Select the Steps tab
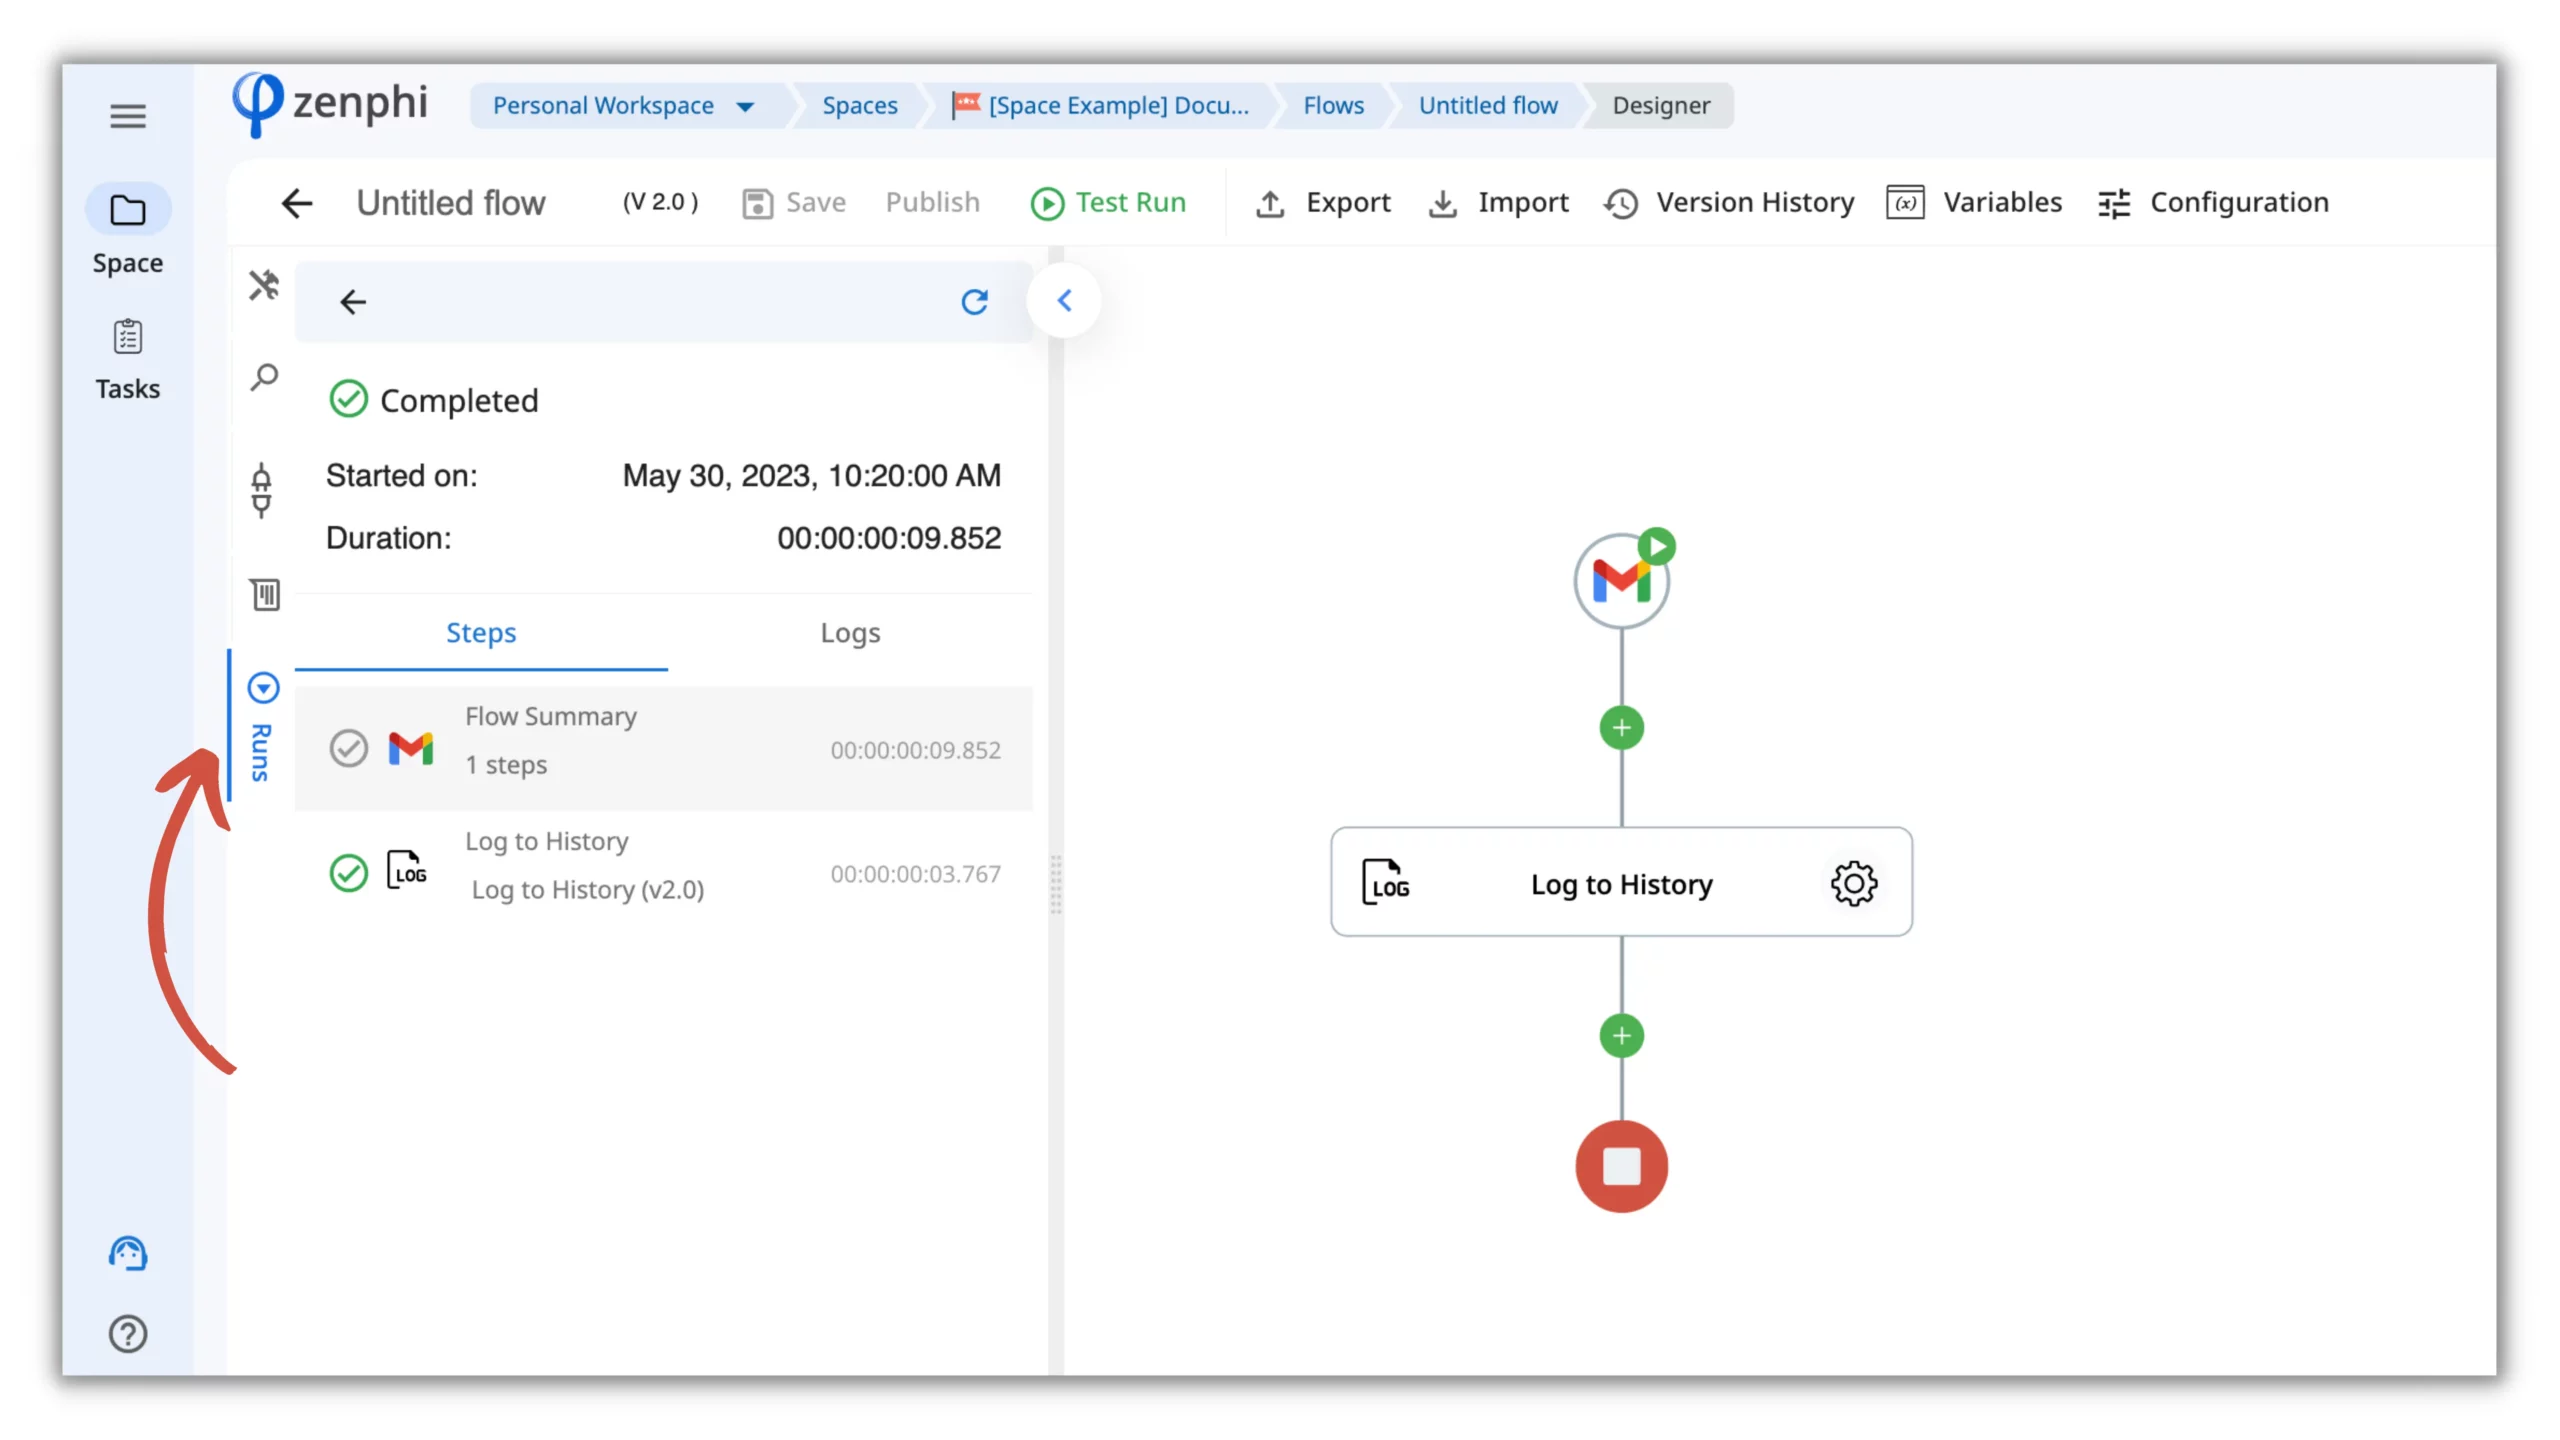The width and height of the screenshot is (2560, 1440). (x=481, y=633)
